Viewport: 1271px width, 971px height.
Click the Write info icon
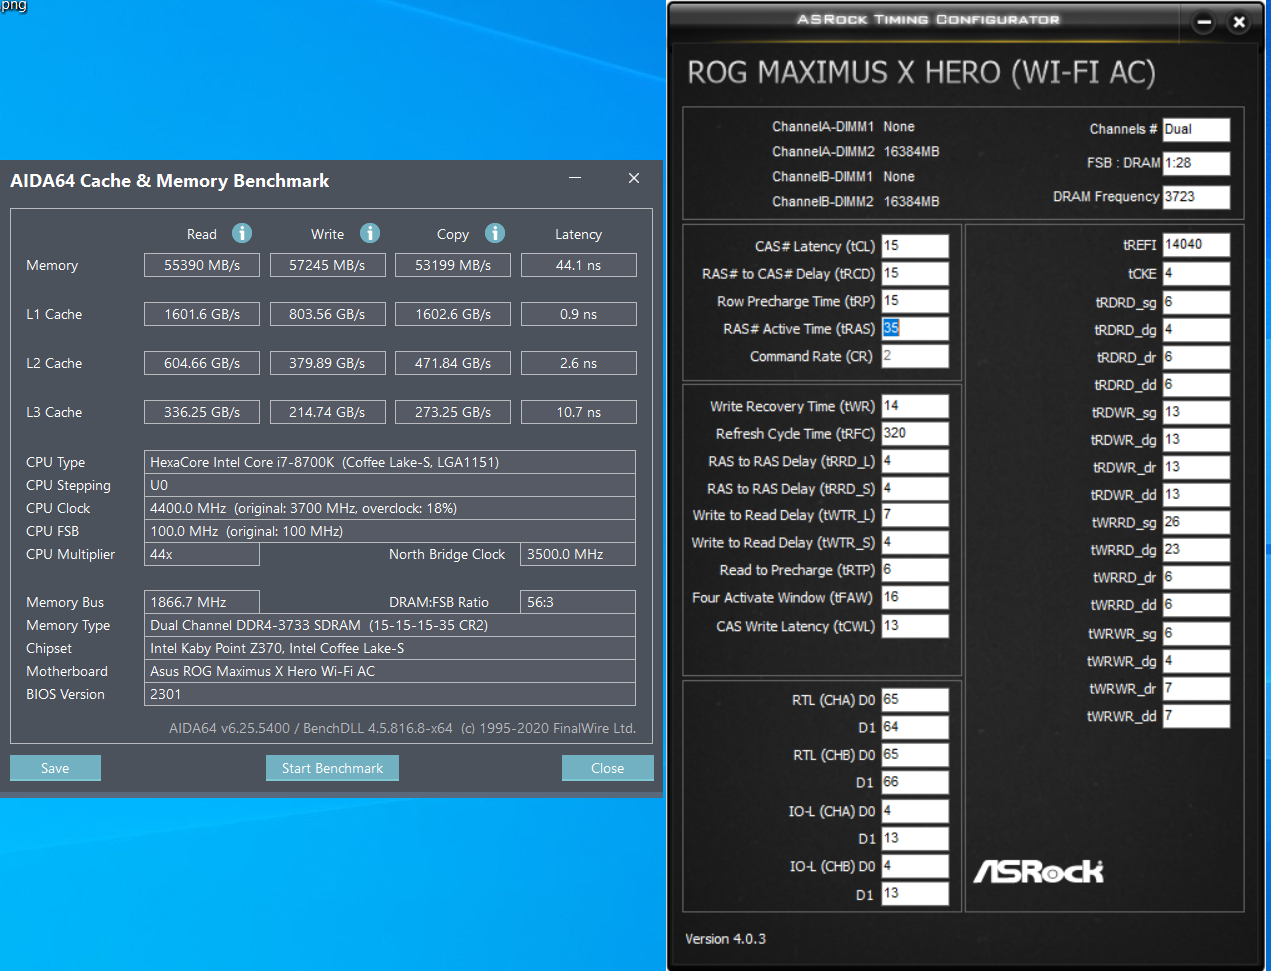(370, 233)
